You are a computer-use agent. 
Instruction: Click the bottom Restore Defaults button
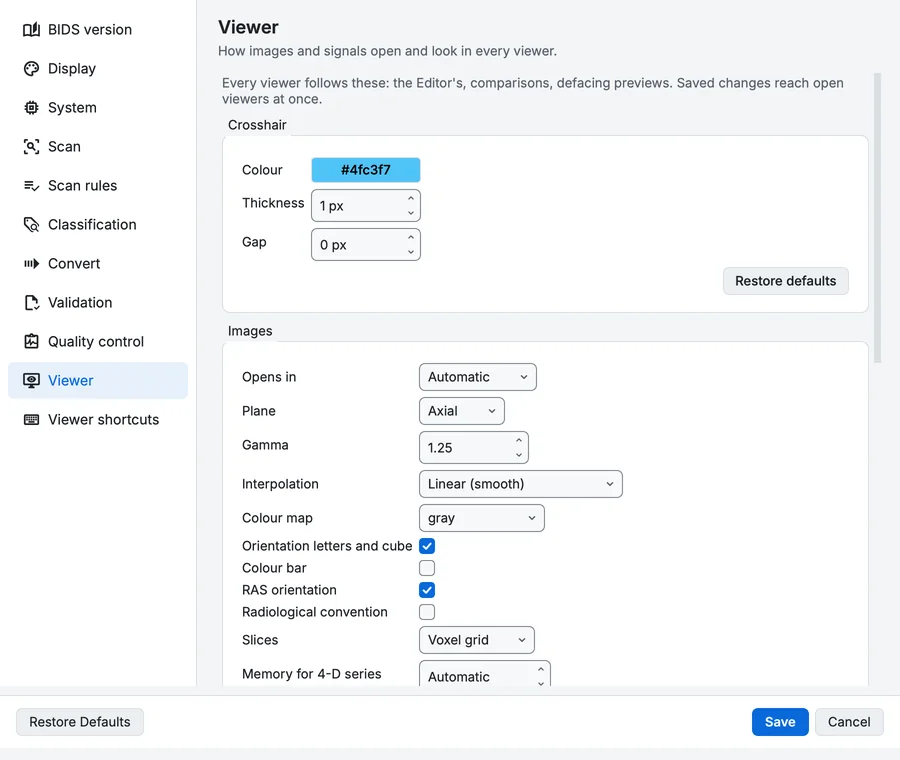click(x=80, y=722)
